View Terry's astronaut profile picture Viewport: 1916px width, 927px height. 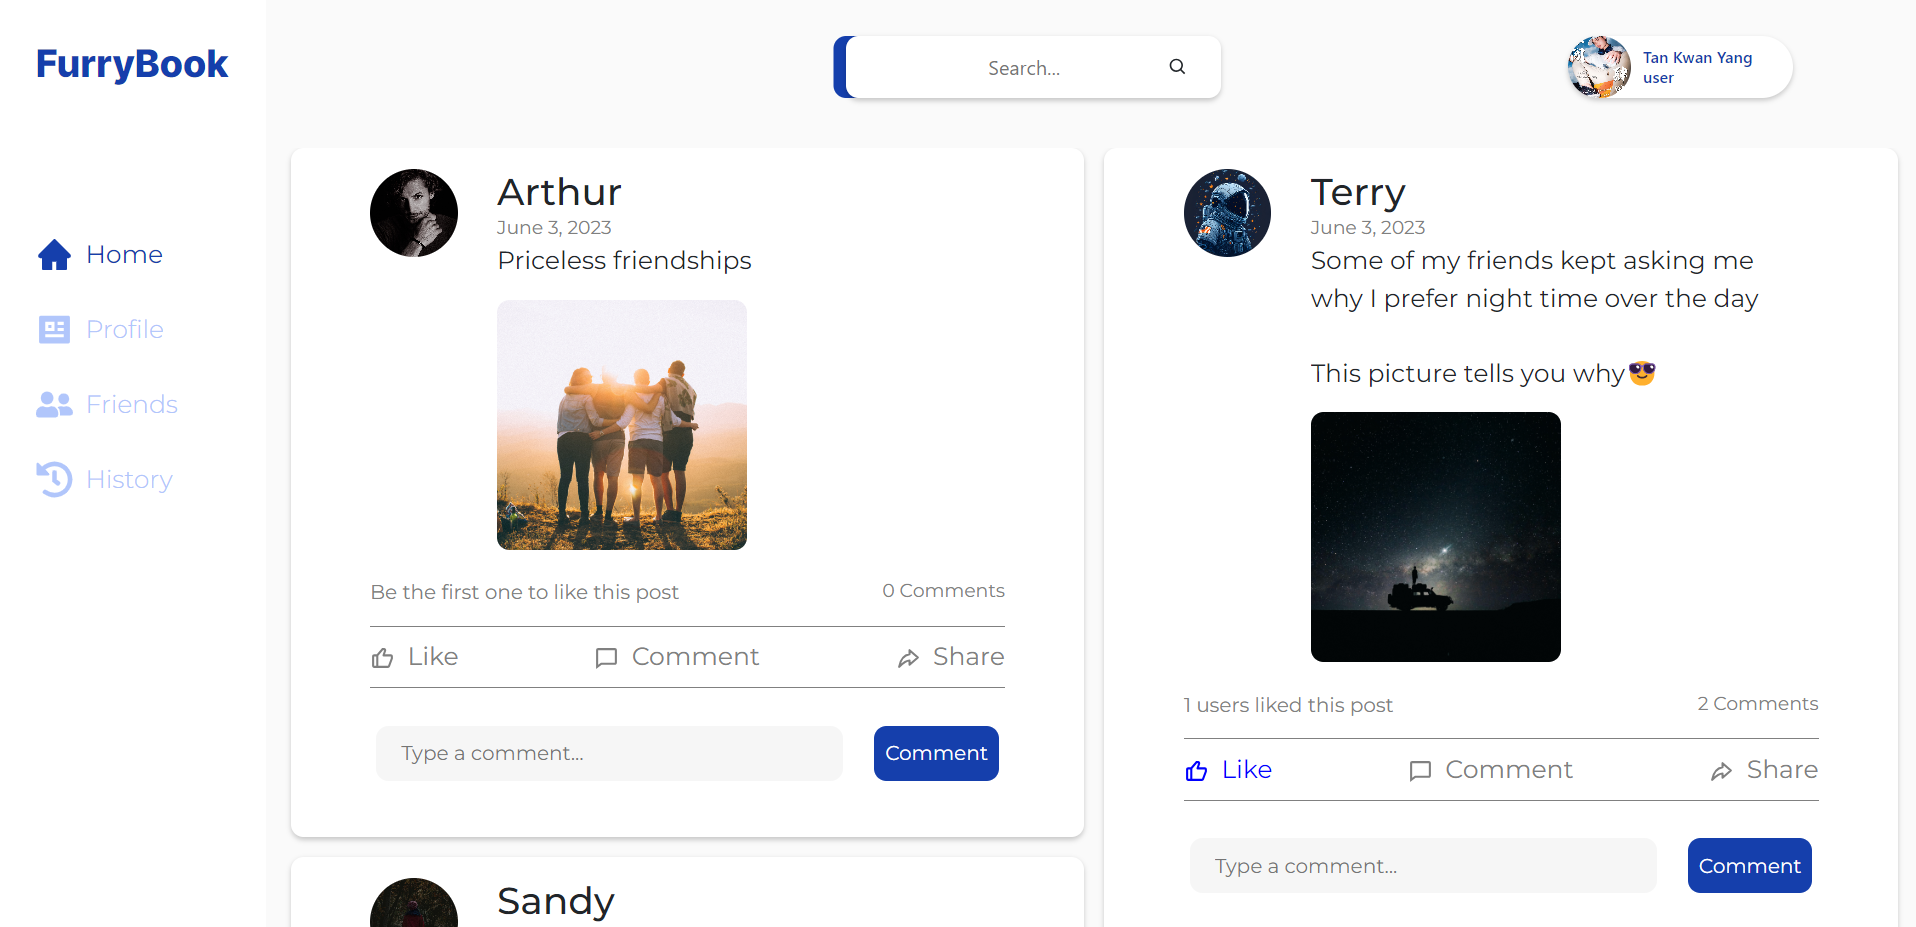click(x=1226, y=212)
